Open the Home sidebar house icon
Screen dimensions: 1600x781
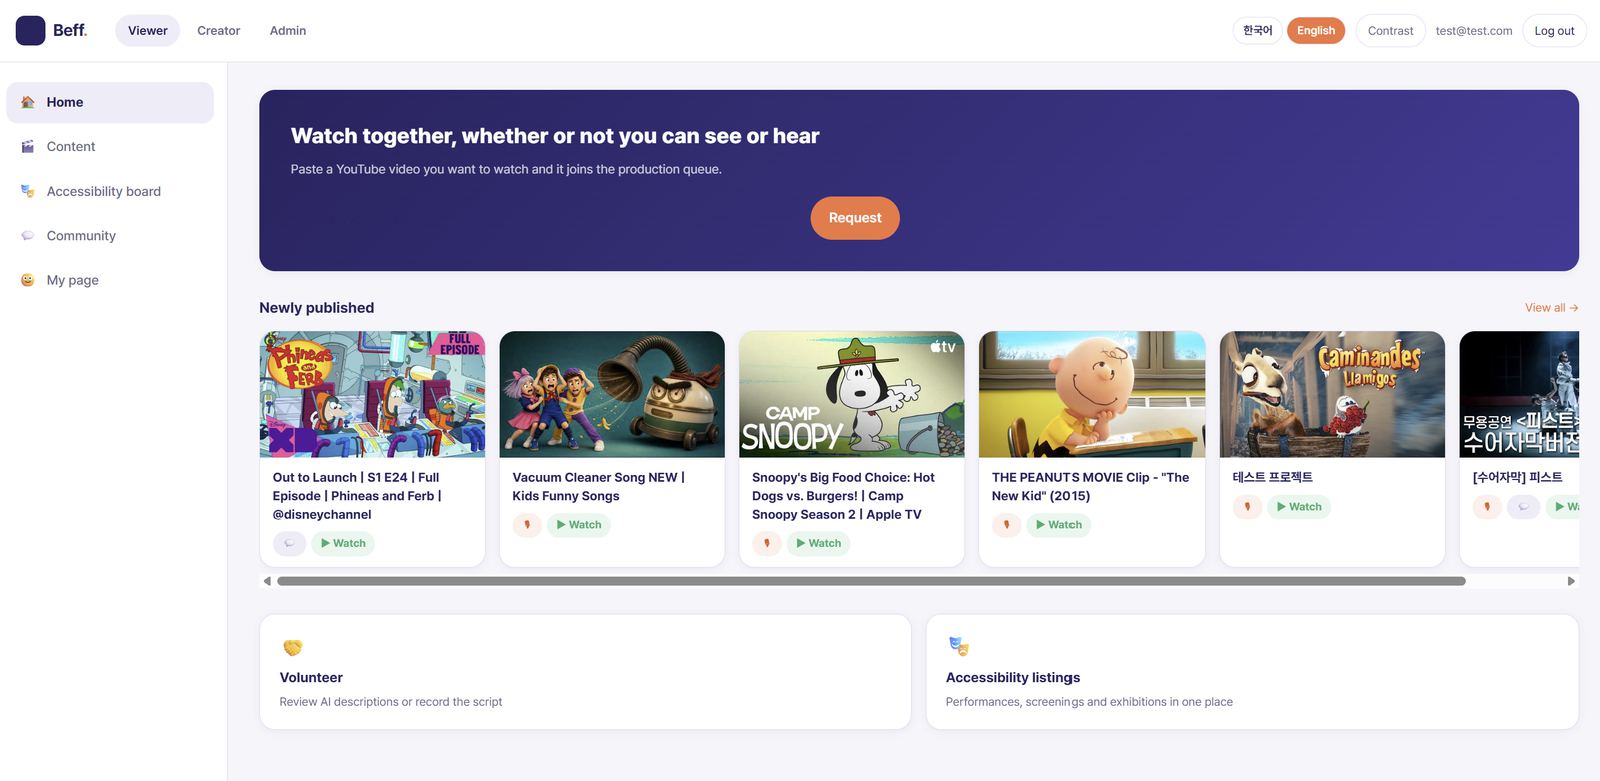(28, 102)
